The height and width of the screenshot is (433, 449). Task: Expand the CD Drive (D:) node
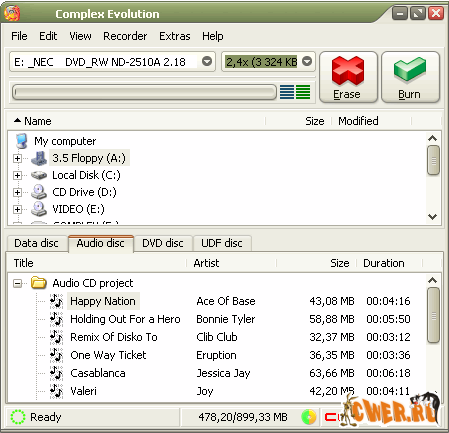pyautogui.click(x=18, y=192)
